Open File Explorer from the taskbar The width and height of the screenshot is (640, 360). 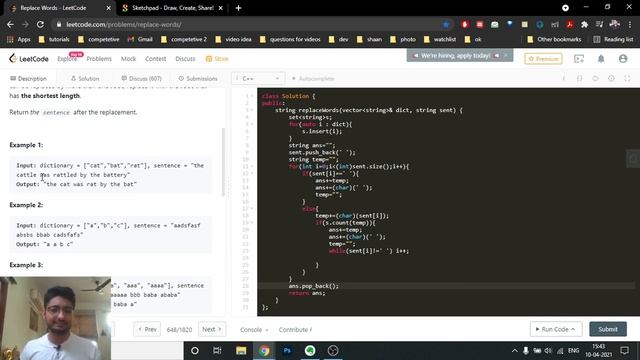point(241,351)
